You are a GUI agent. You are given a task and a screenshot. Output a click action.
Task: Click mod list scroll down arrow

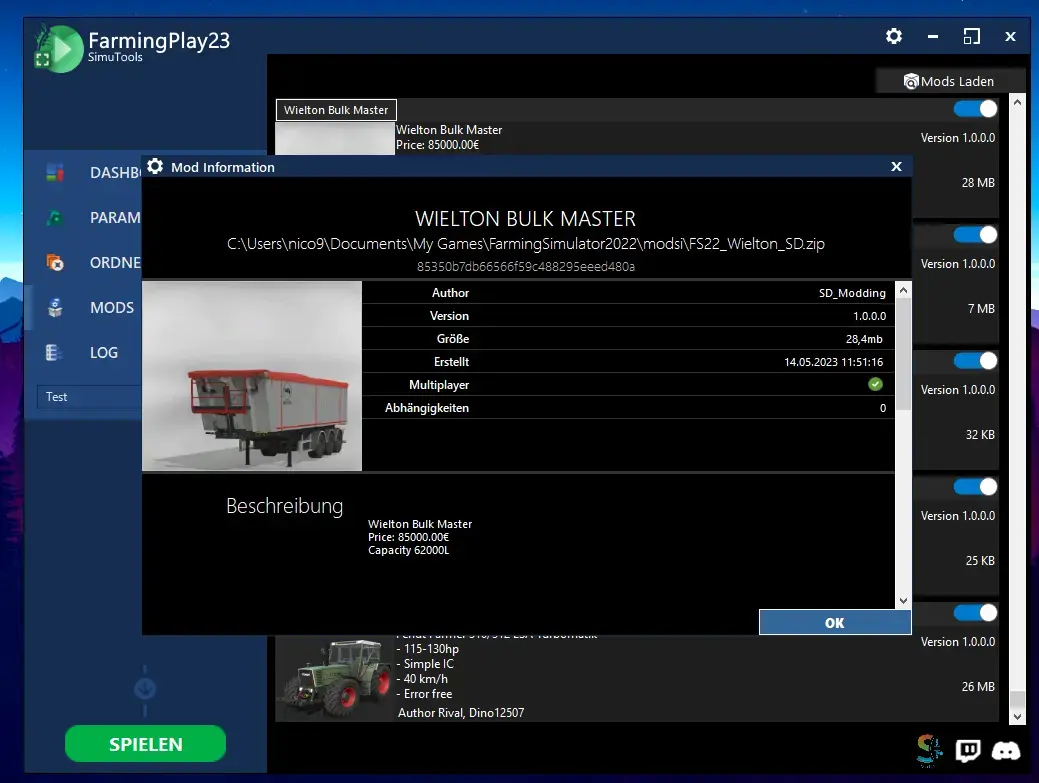coord(1017,716)
